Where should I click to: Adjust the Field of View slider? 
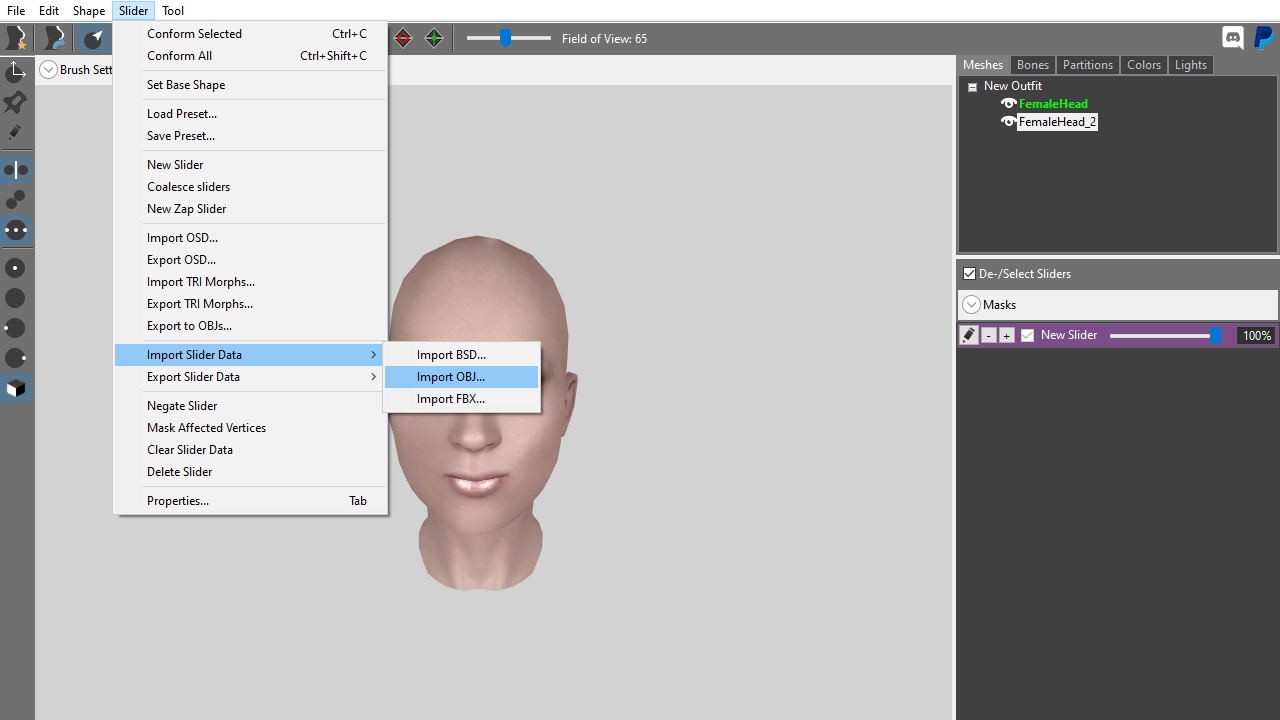click(x=508, y=38)
